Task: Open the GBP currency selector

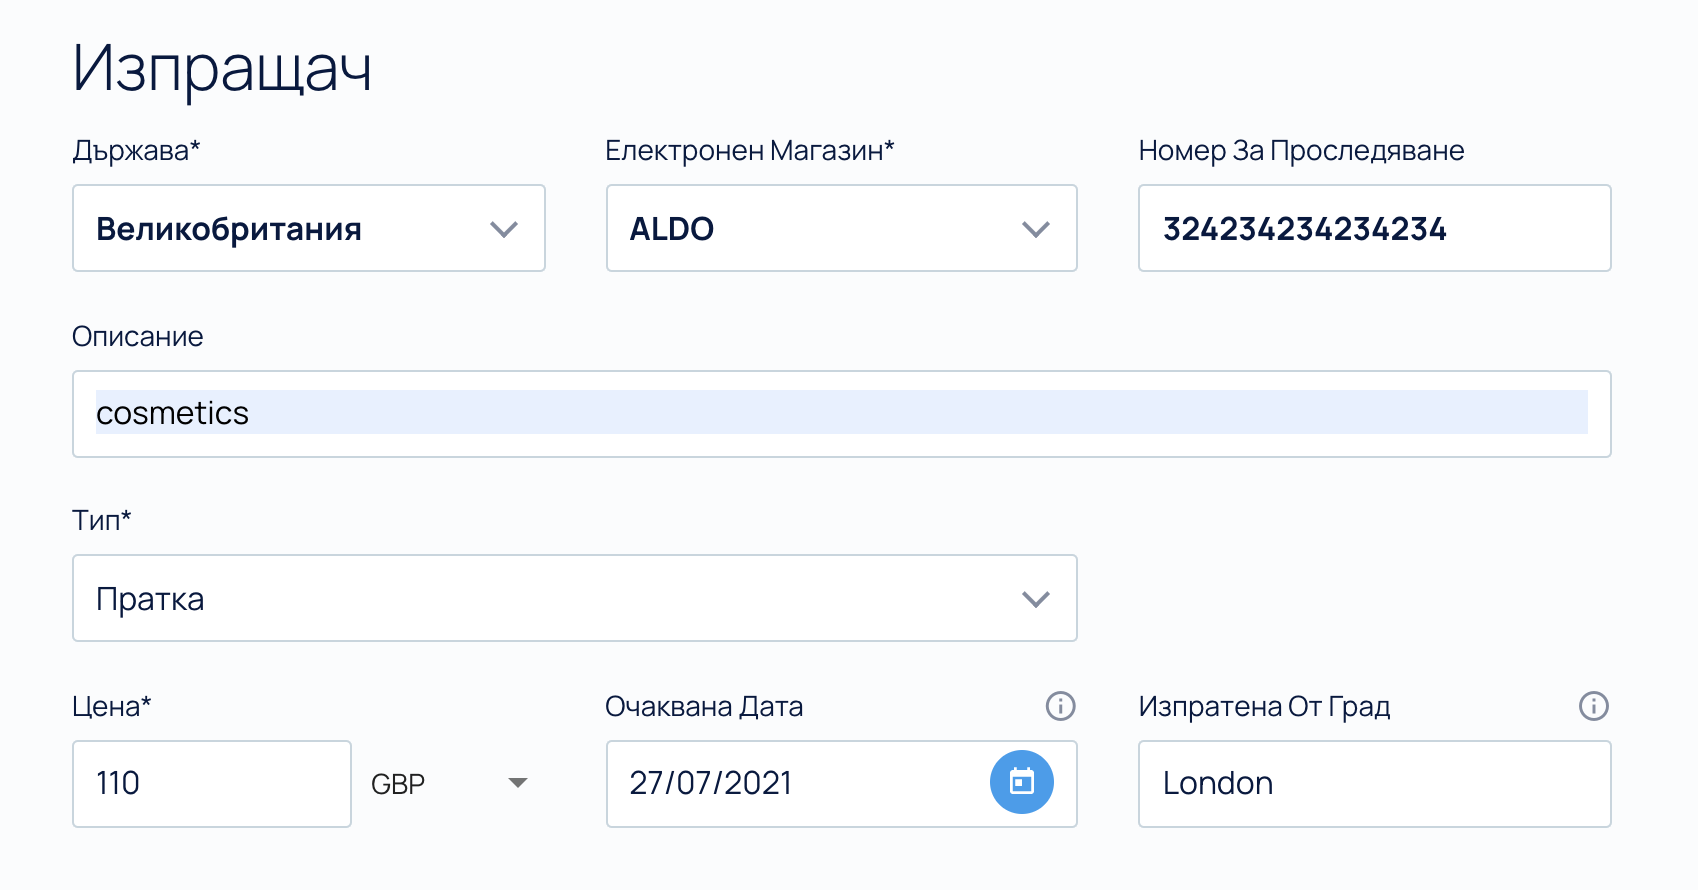Action: (x=448, y=783)
